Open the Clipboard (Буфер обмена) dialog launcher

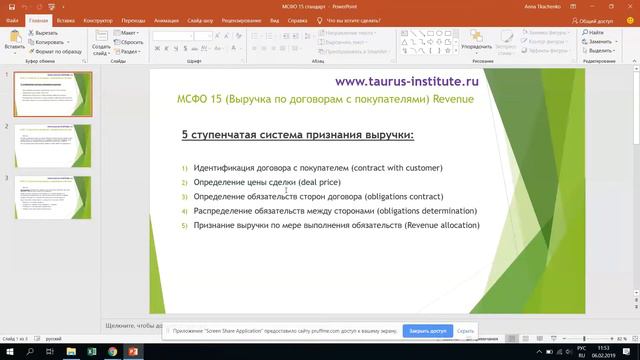tap(84, 61)
